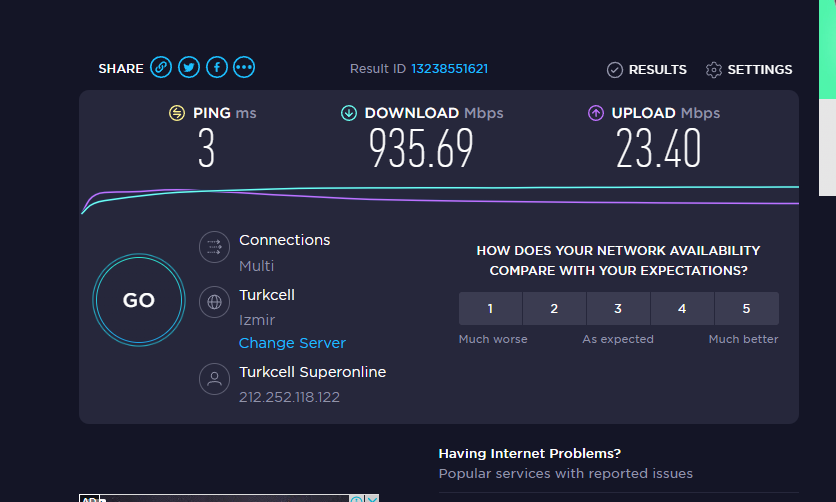Click the Change Server link
836x502 pixels.
292,343
